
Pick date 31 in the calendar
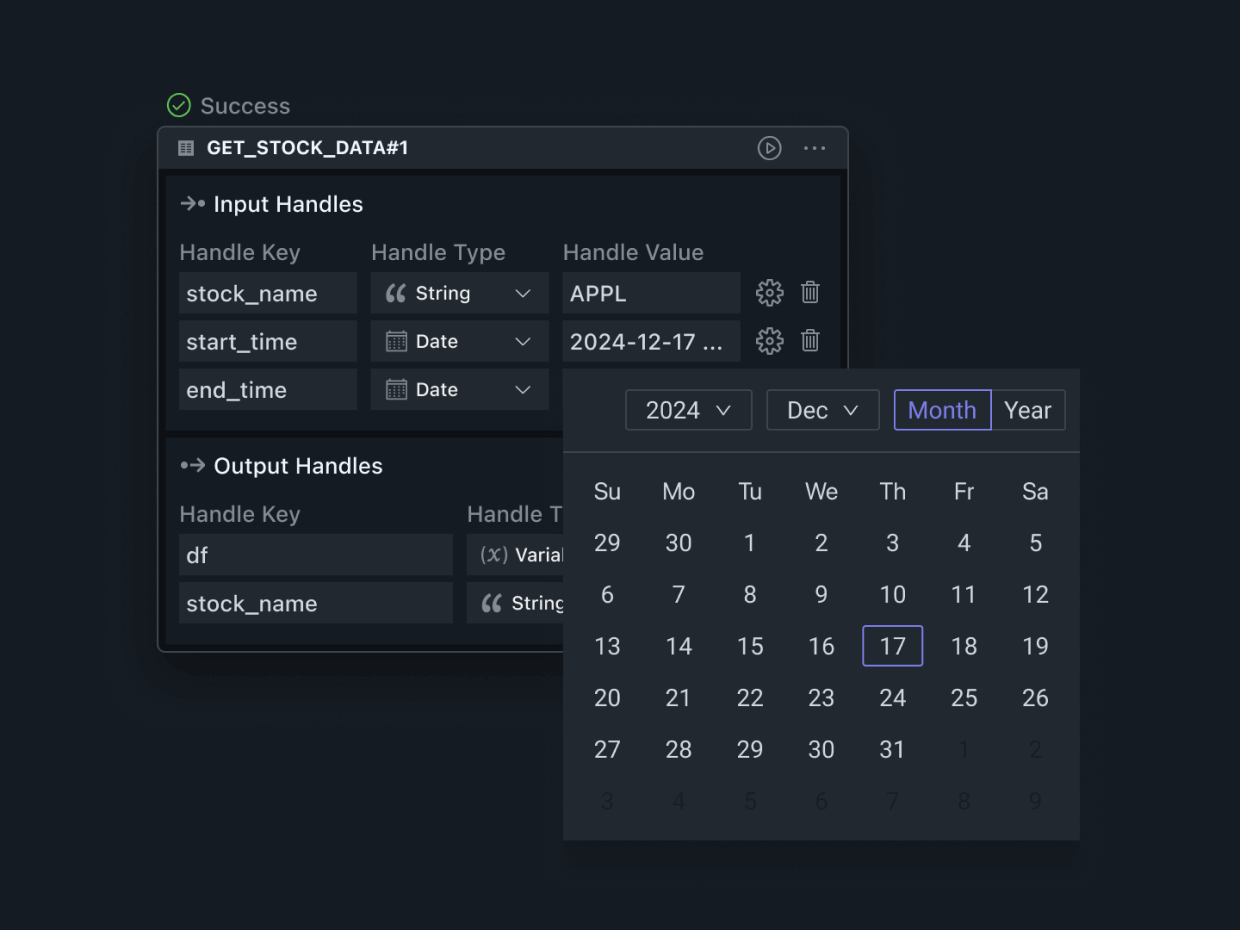coord(892,749)
